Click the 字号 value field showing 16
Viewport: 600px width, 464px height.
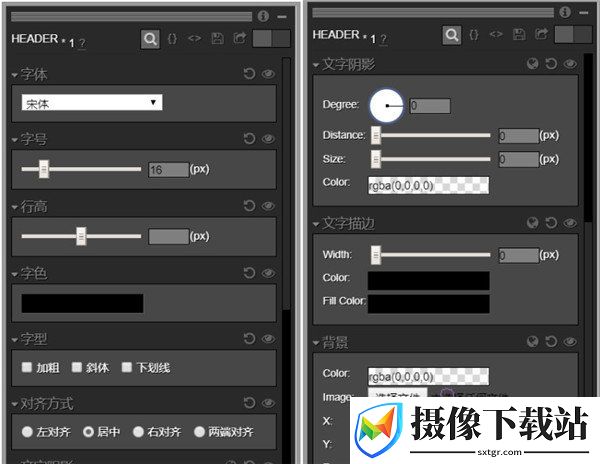tap(169, 169)
